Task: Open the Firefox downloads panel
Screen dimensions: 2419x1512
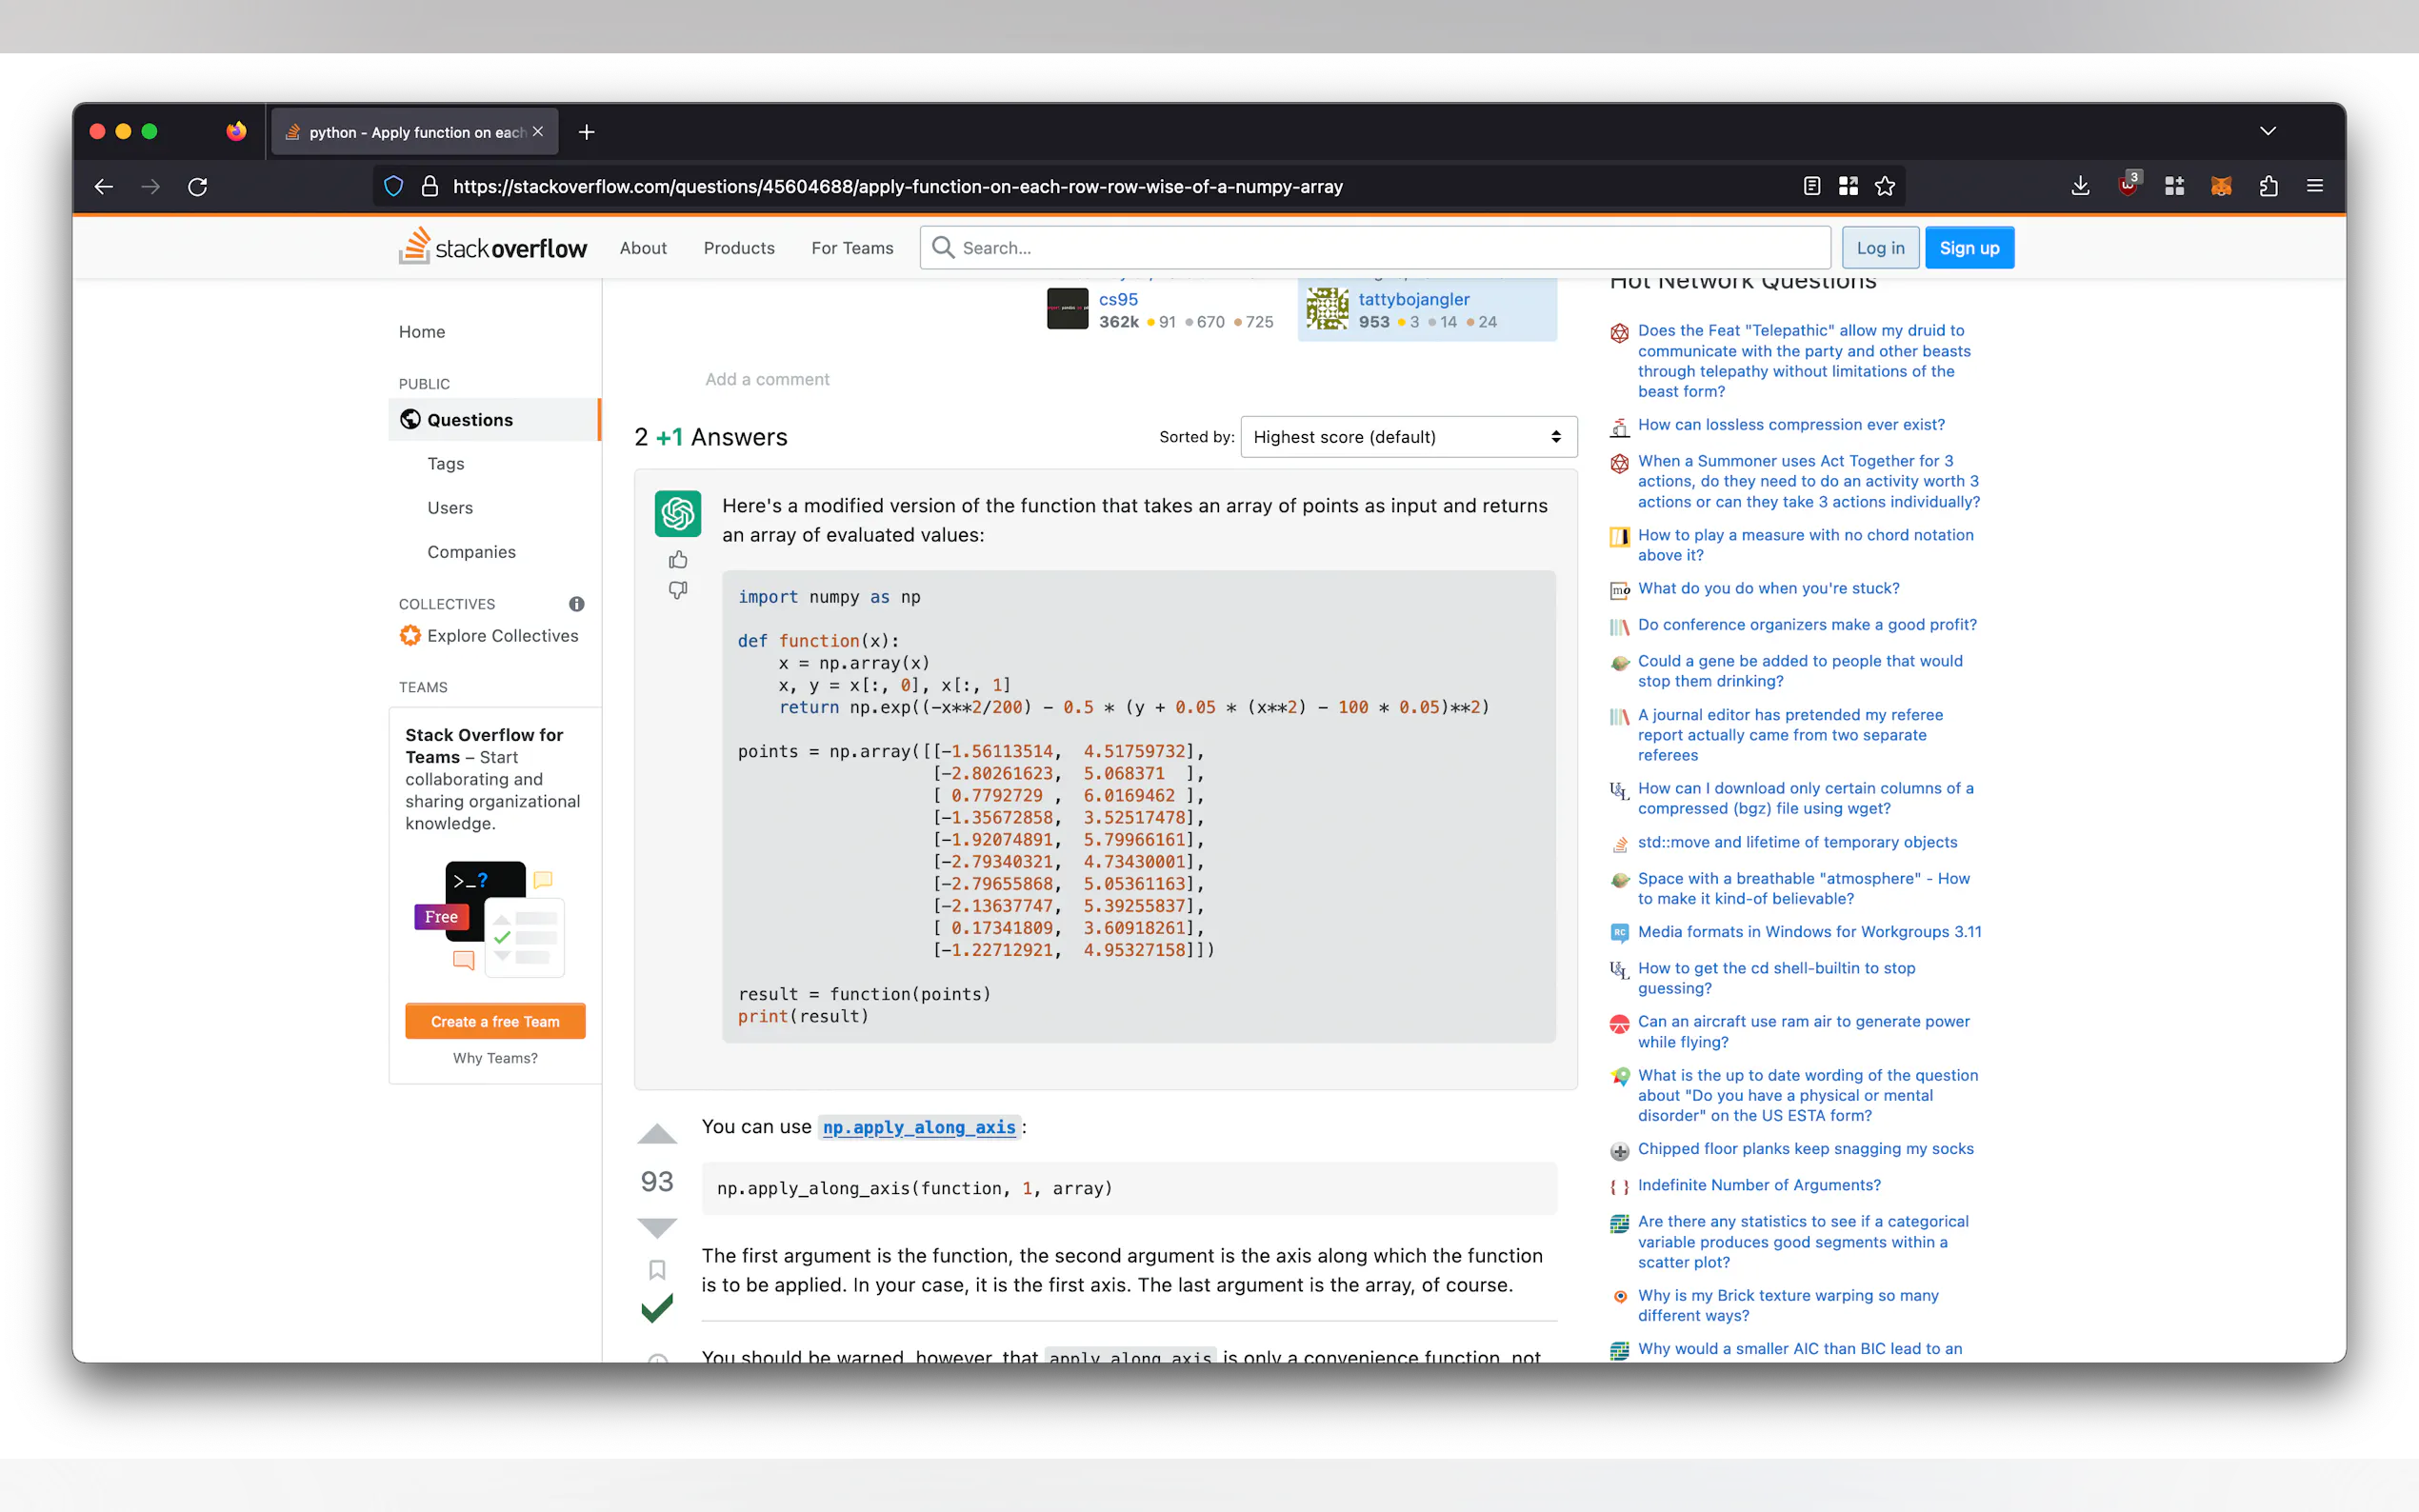Action: [x=2080, y=186]
